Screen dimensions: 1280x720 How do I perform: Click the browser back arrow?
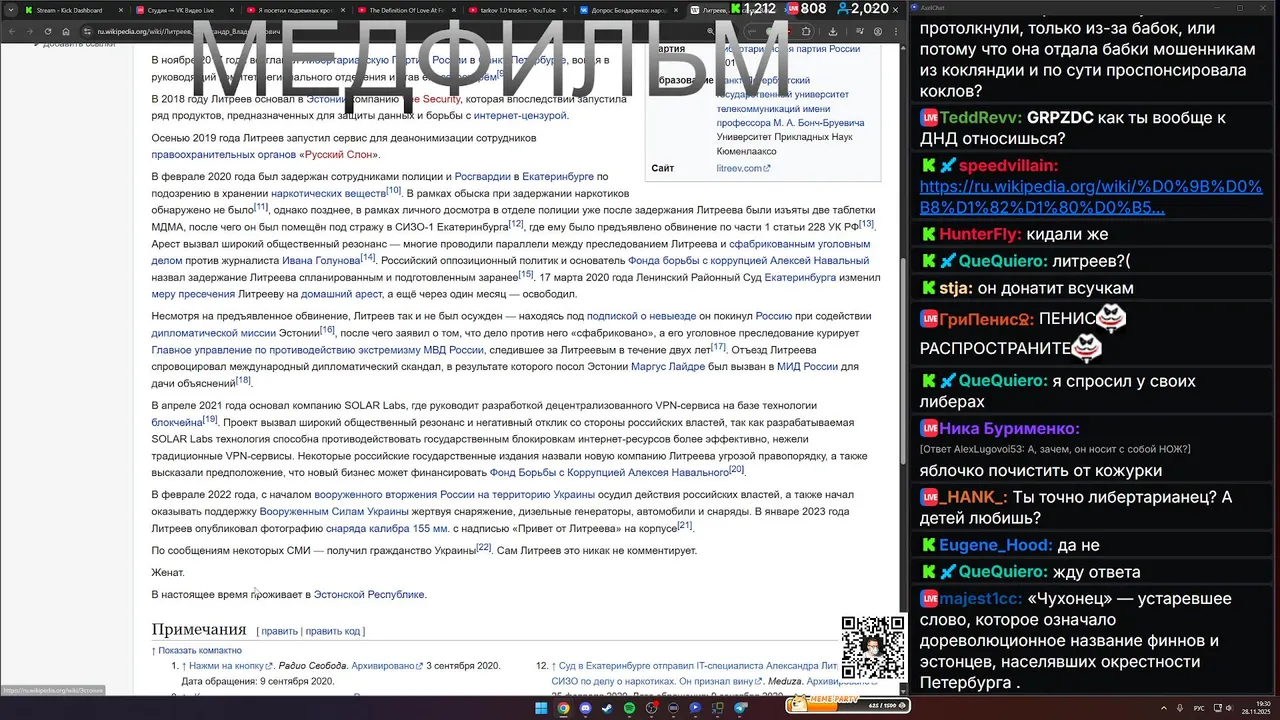coord(13,31)
